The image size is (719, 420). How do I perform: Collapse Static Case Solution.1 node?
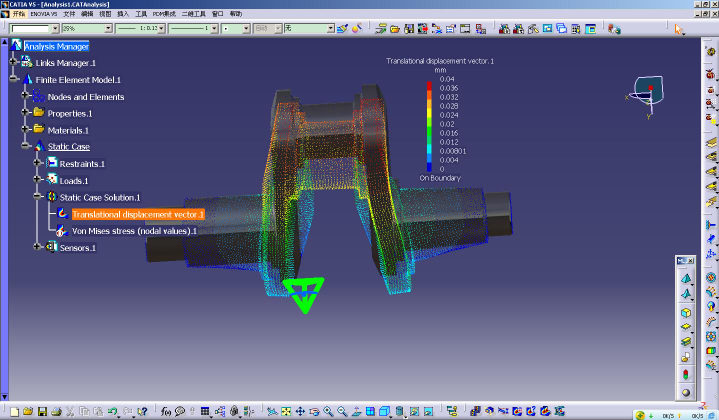pyautogui.click(x=38, y=196)
